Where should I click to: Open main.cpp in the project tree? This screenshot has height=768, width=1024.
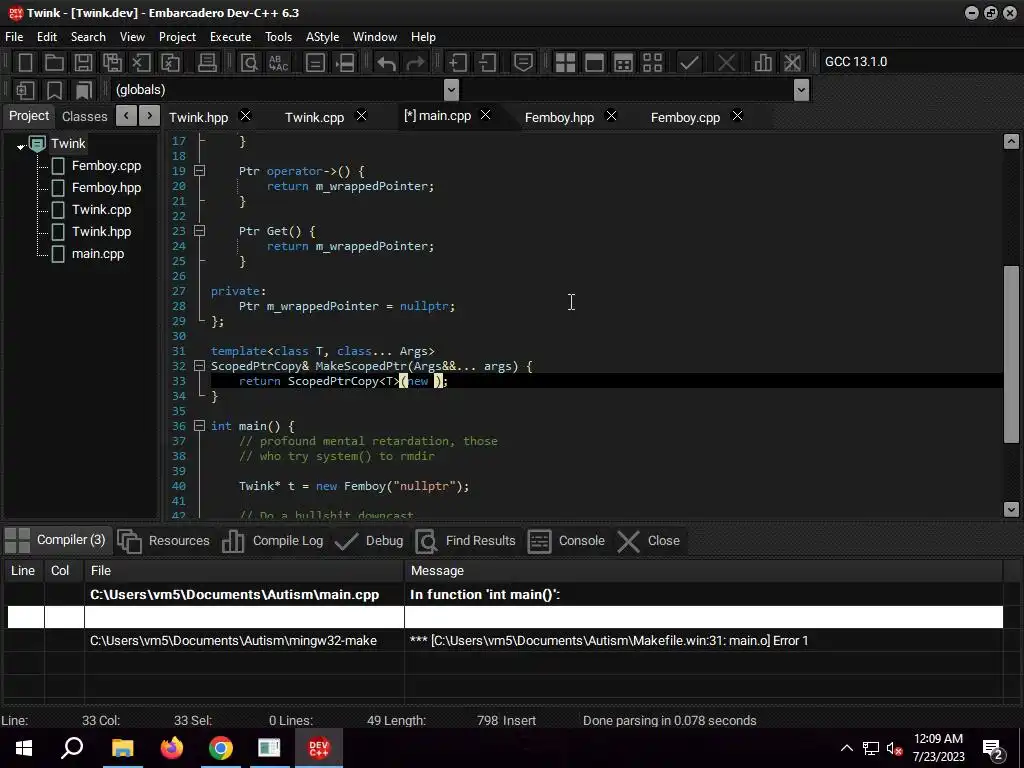(x=97, y=254)
